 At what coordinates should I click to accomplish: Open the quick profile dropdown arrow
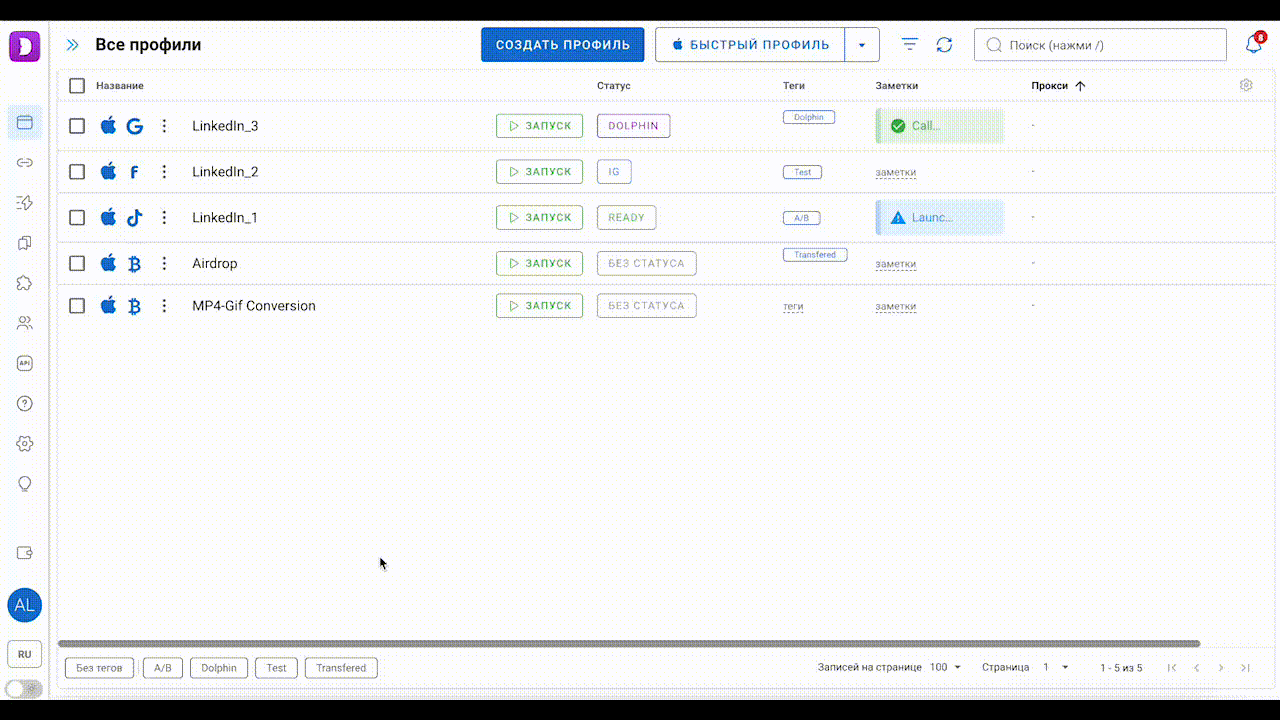pyautogui.click(x=862, y=45)
